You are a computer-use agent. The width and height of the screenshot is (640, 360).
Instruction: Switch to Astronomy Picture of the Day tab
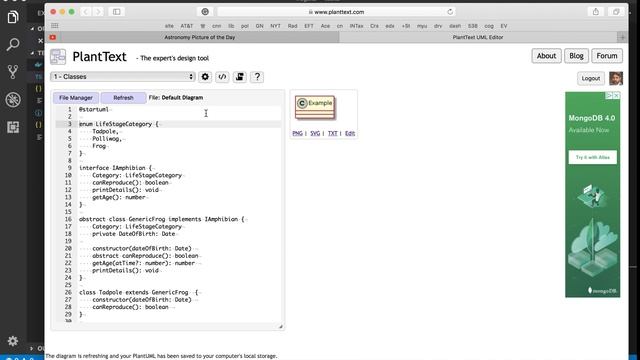coord(200,37)
